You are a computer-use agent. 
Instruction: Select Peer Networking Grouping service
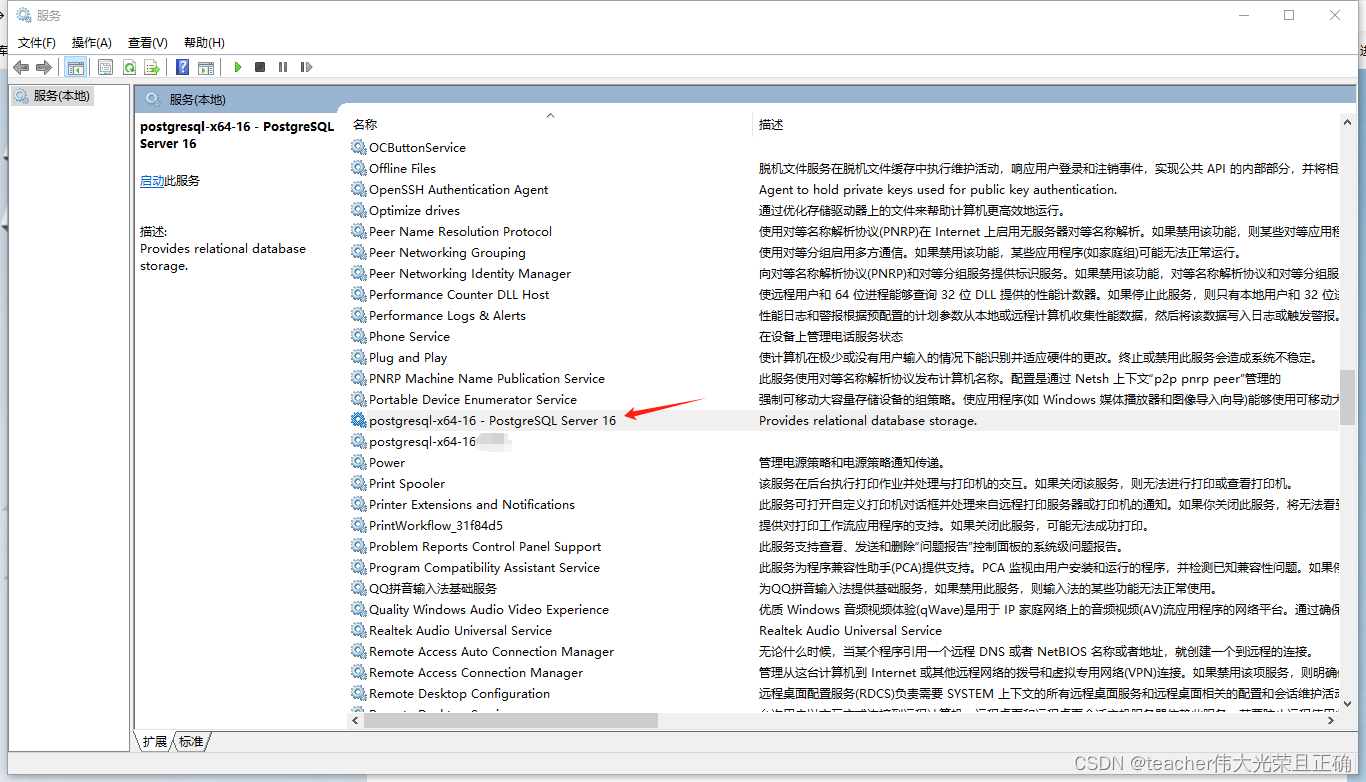(x=447, y=252)
